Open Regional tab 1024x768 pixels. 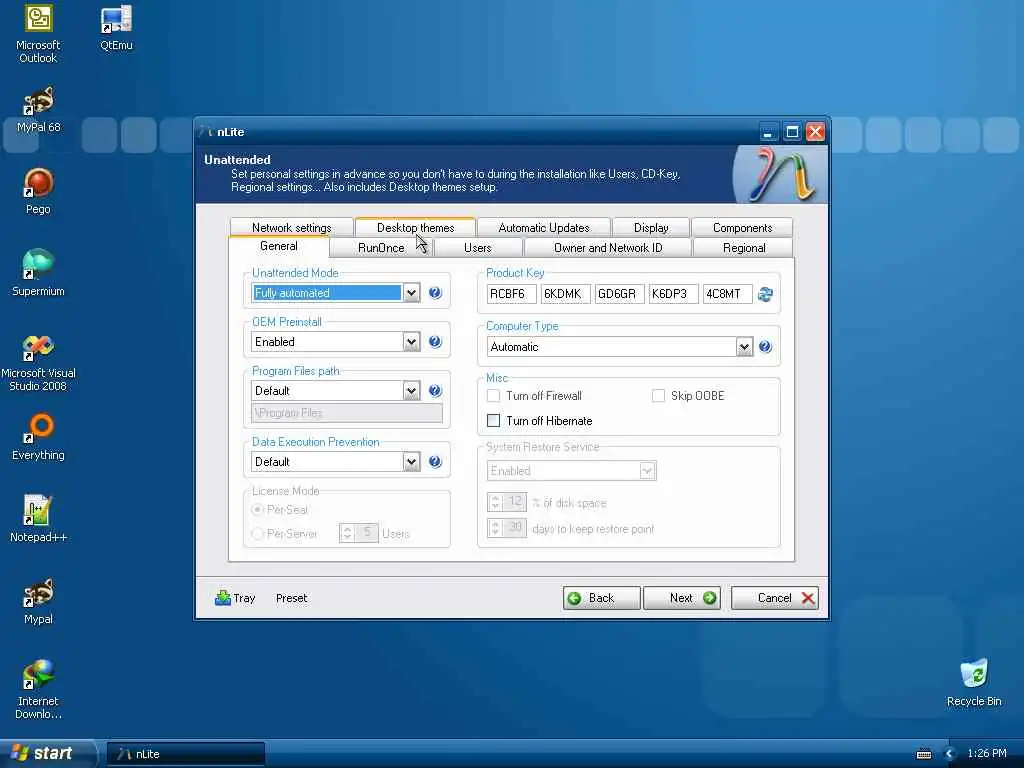tap(744, 248)
